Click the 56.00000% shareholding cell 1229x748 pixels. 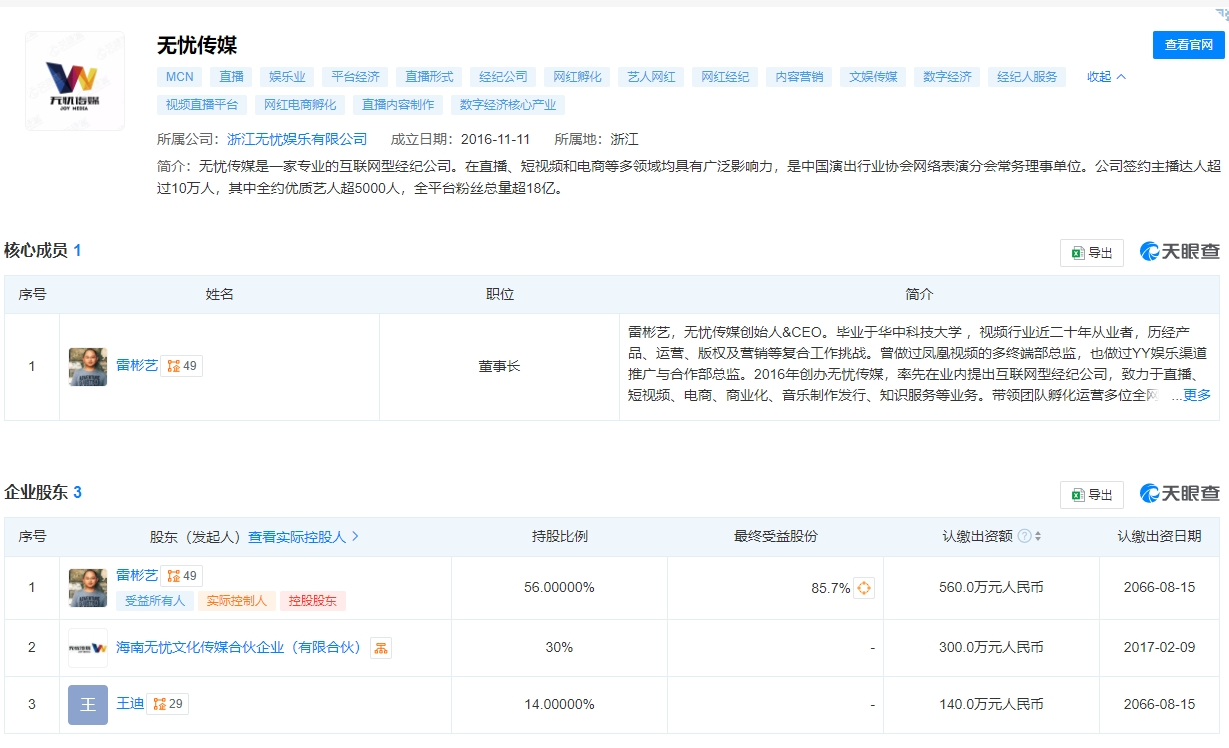[559, 588]
